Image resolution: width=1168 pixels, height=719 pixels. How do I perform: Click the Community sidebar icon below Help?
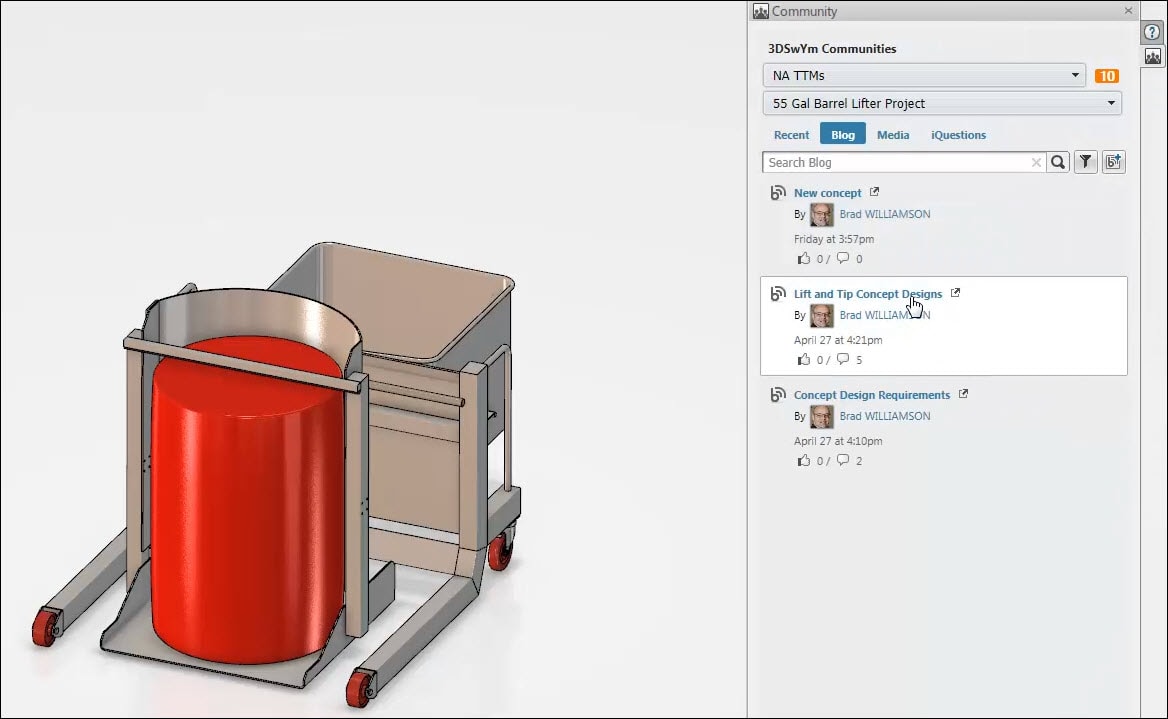click(1152, 57)
